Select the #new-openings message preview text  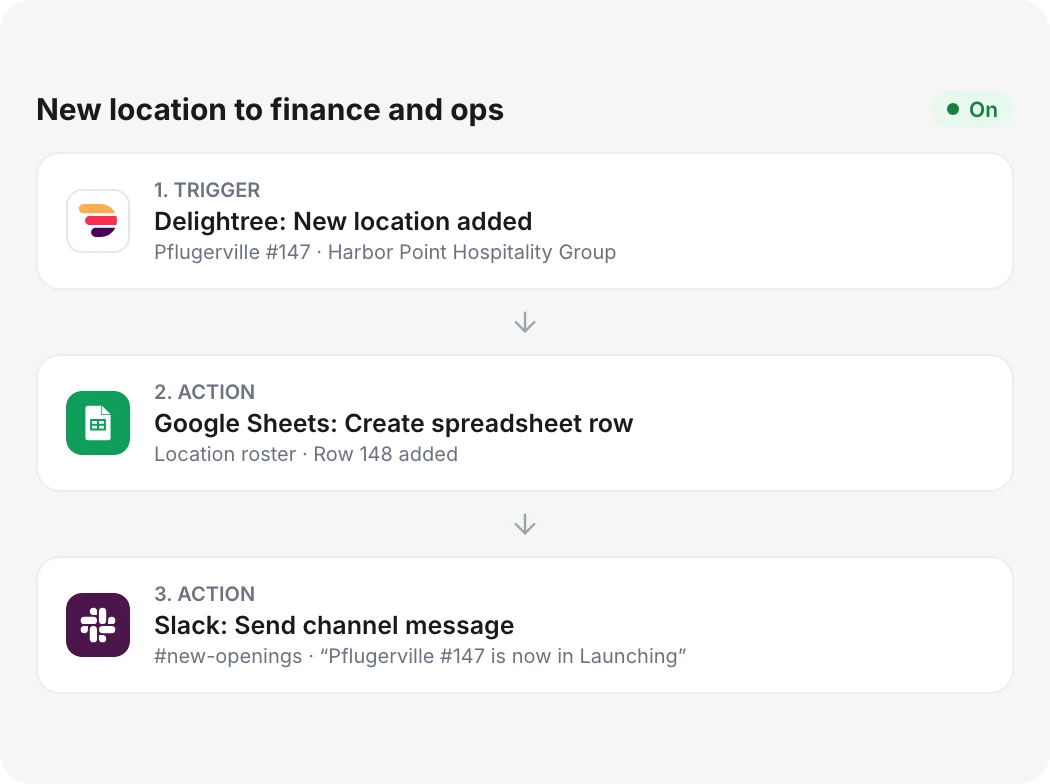(x=420, y=656)
